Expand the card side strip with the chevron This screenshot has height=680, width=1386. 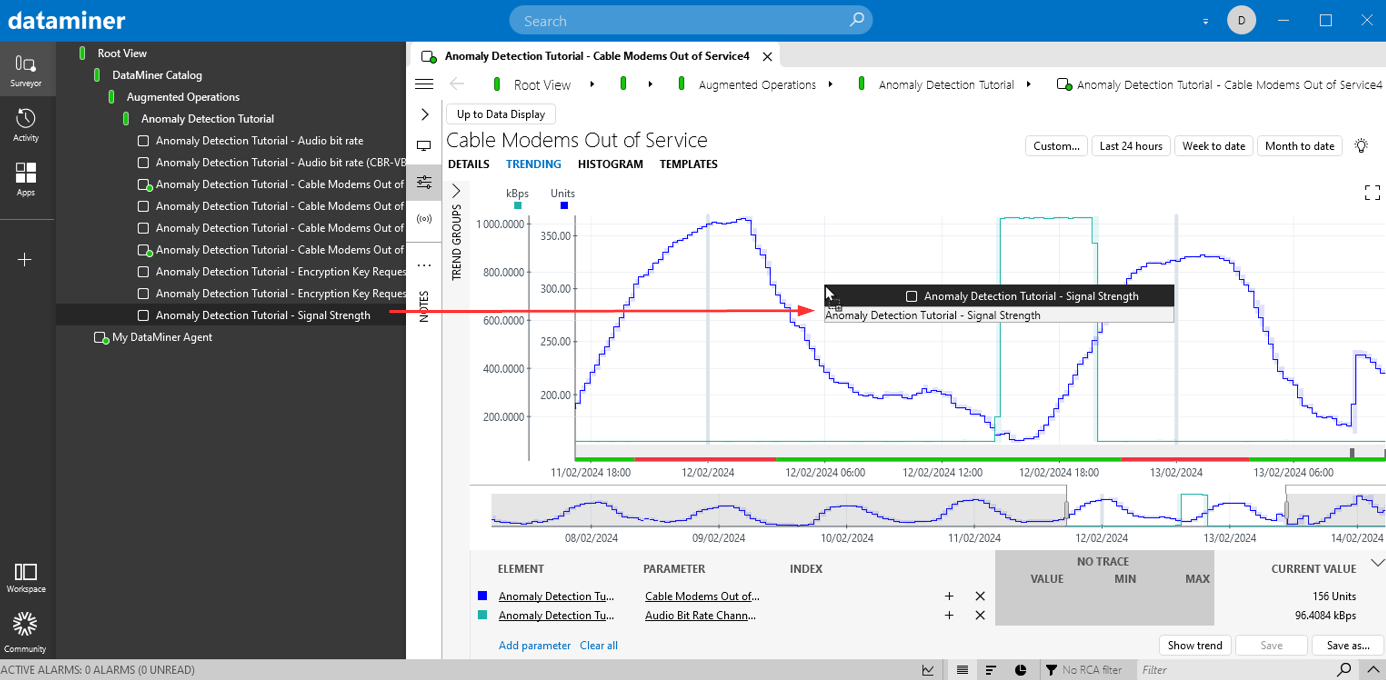tap(424, 115)
